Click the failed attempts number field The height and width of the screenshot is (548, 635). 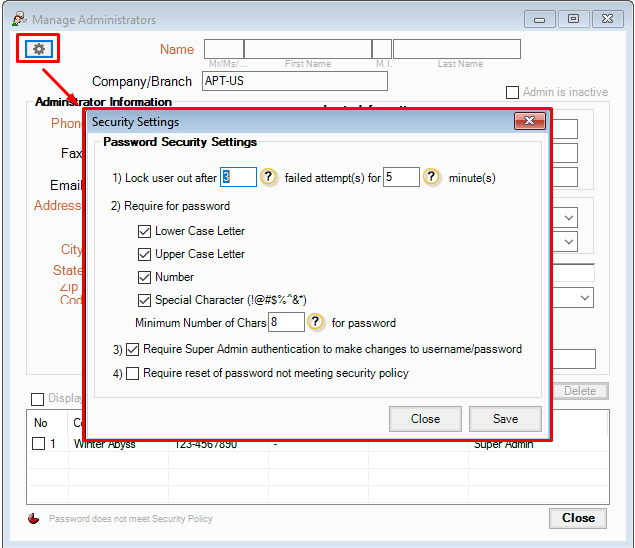[239, 177]
